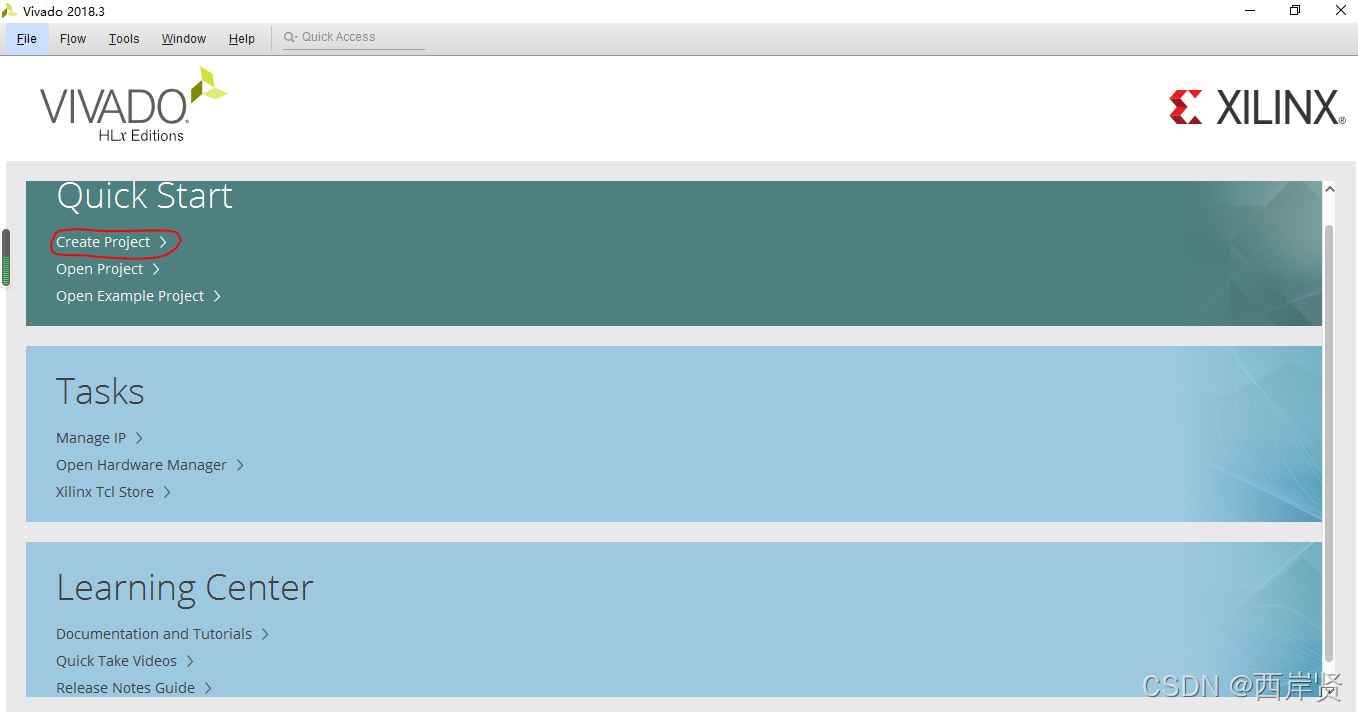Open the Help menu

[242, 39]
